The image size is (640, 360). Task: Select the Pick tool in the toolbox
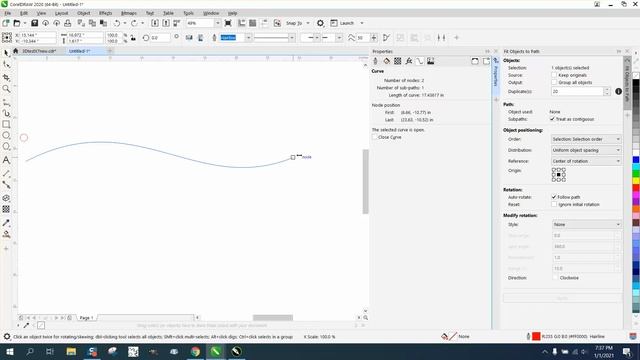coord(6,53)
